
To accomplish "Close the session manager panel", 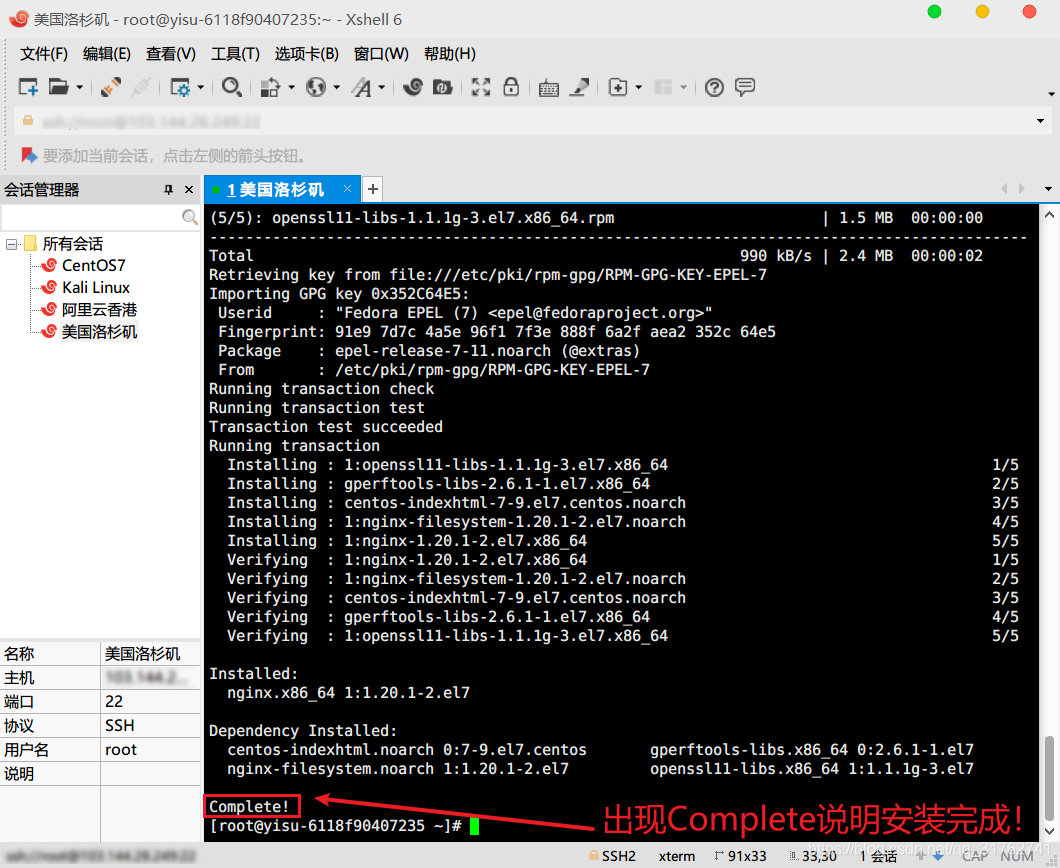I will tap(189, 190).
